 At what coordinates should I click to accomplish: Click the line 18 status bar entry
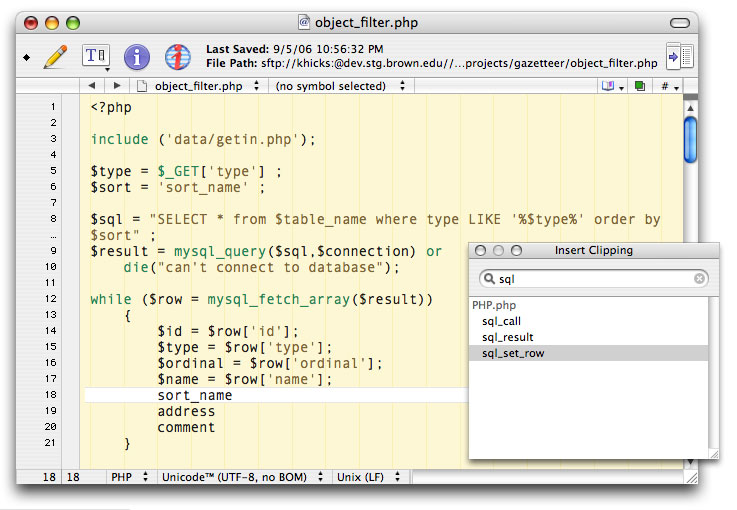[49, 477]
